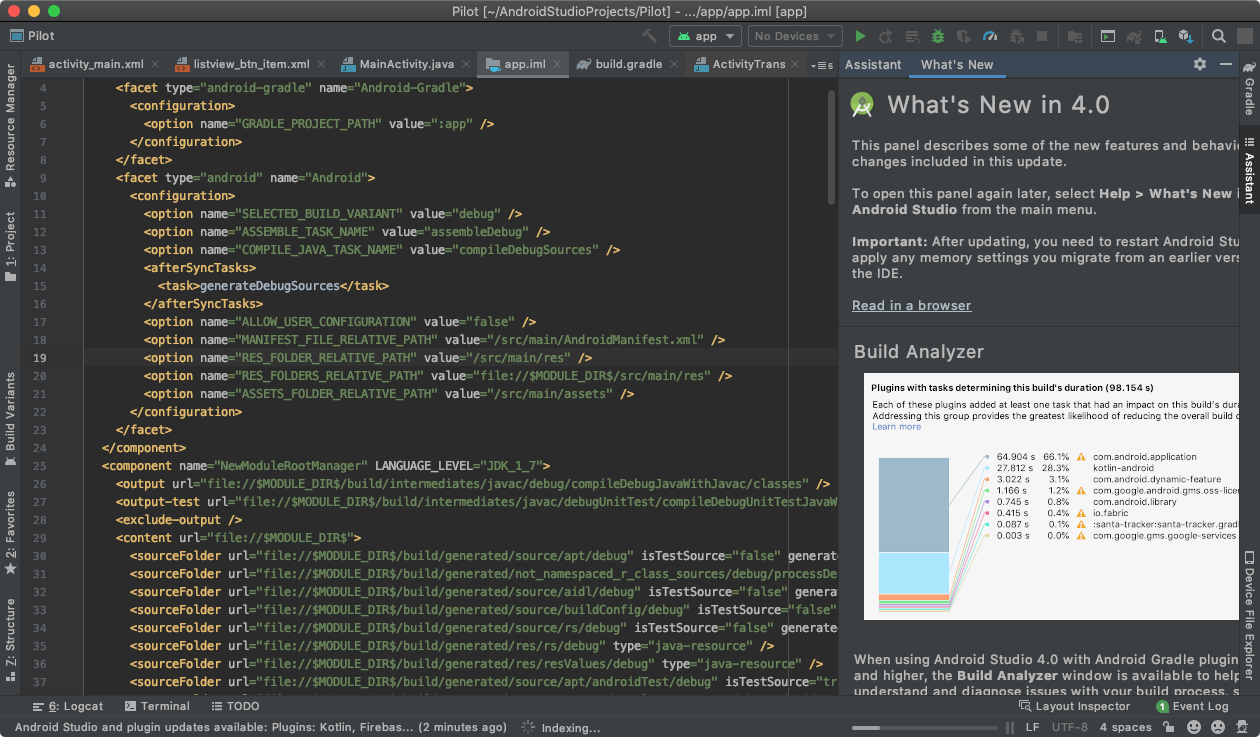Open the app run configuration dropdown
This screenshot has height=737, width=1260.
click(705, 36)
